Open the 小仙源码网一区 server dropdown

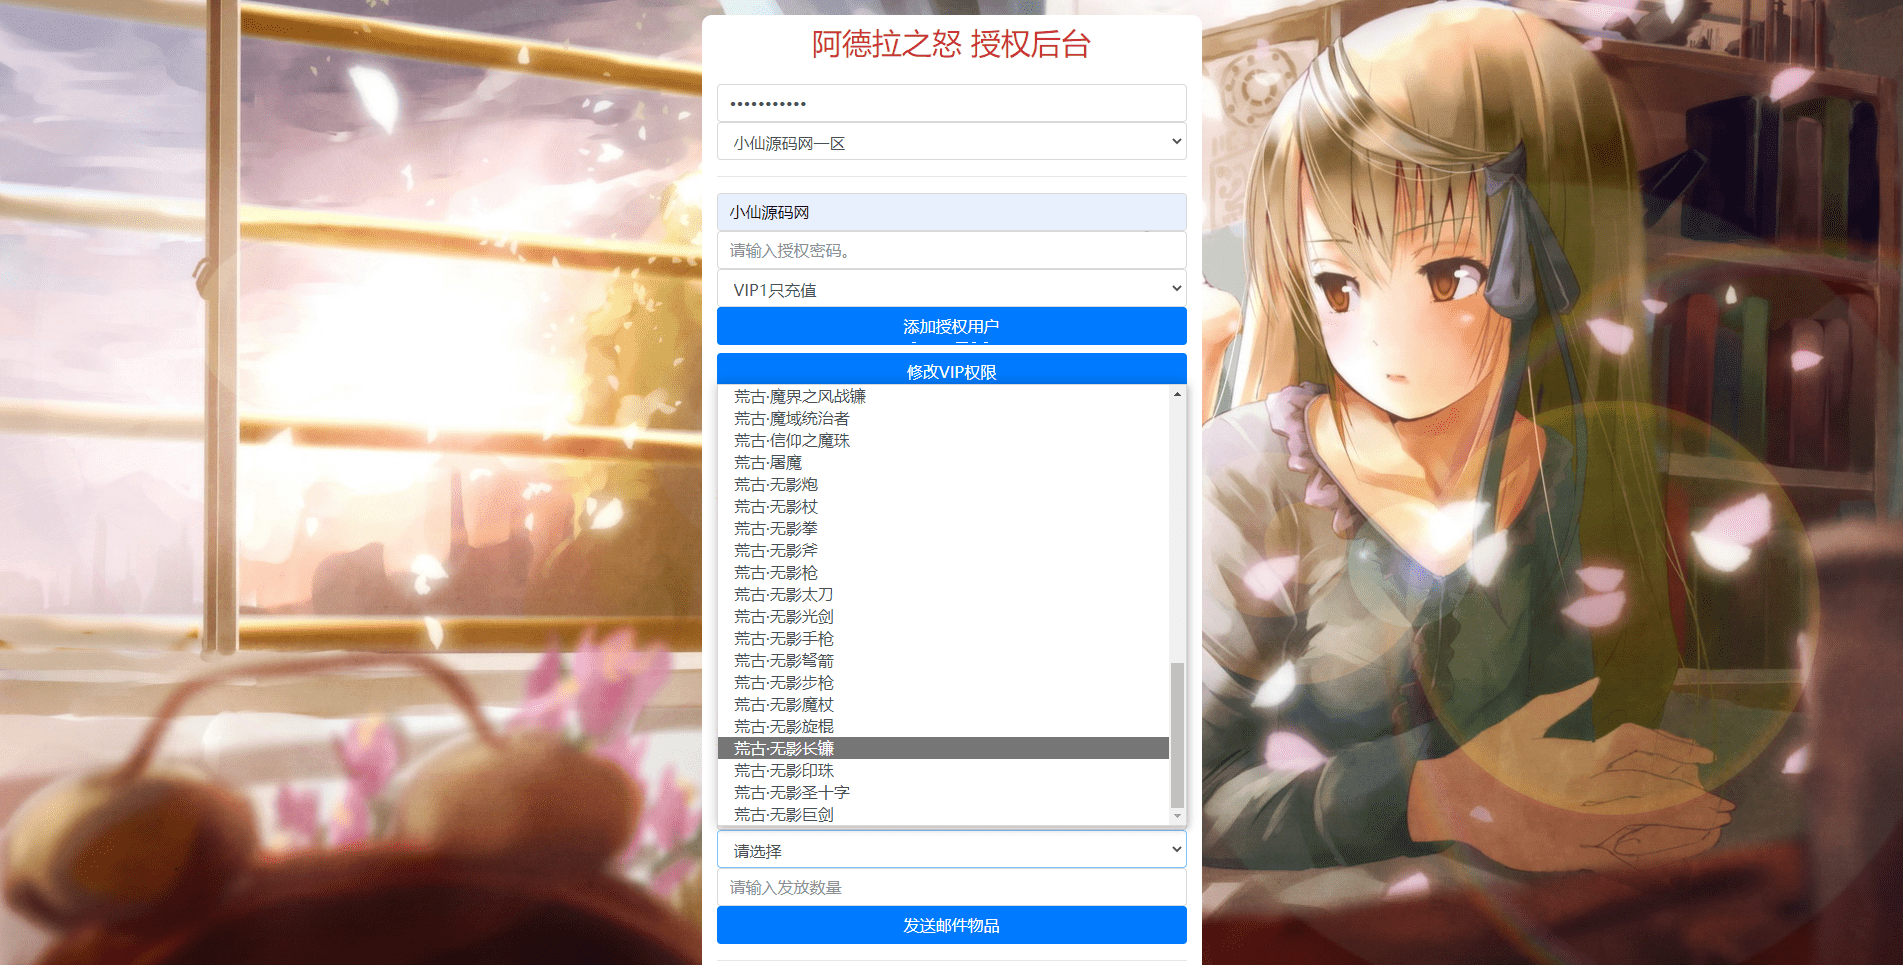951,142
